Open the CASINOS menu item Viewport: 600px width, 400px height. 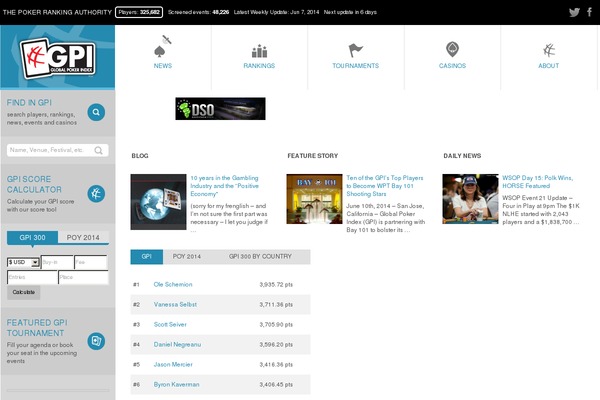click(x=452, y=66)
